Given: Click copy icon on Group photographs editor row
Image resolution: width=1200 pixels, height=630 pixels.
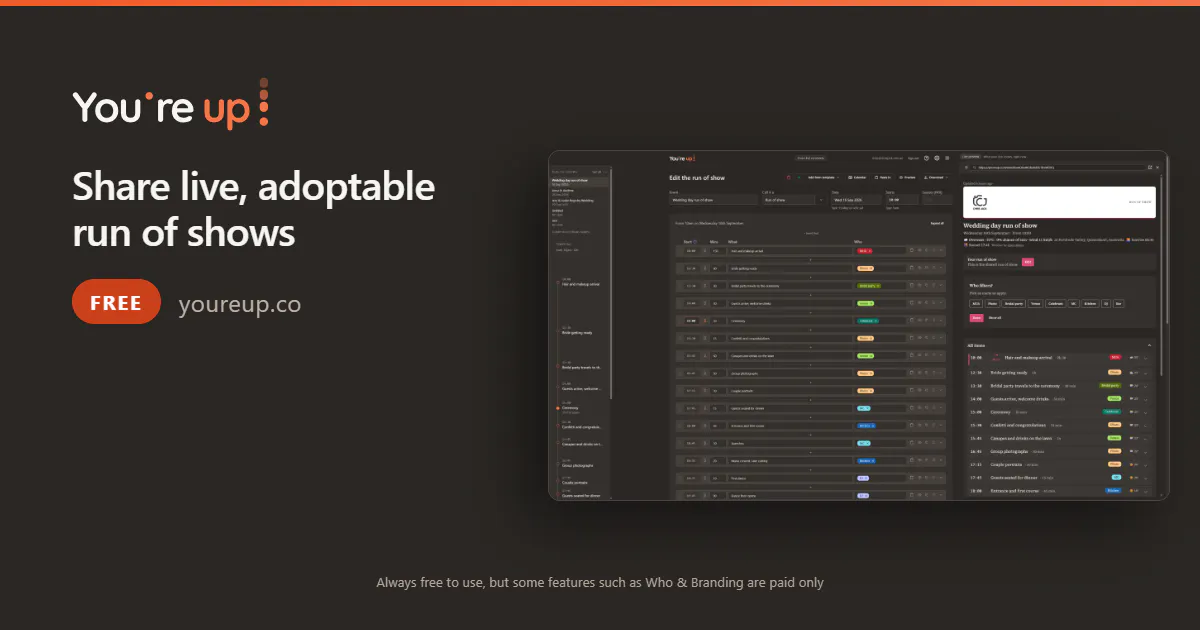Looking at the screenshot, I should pyautogui.click(x=912, y=373).
